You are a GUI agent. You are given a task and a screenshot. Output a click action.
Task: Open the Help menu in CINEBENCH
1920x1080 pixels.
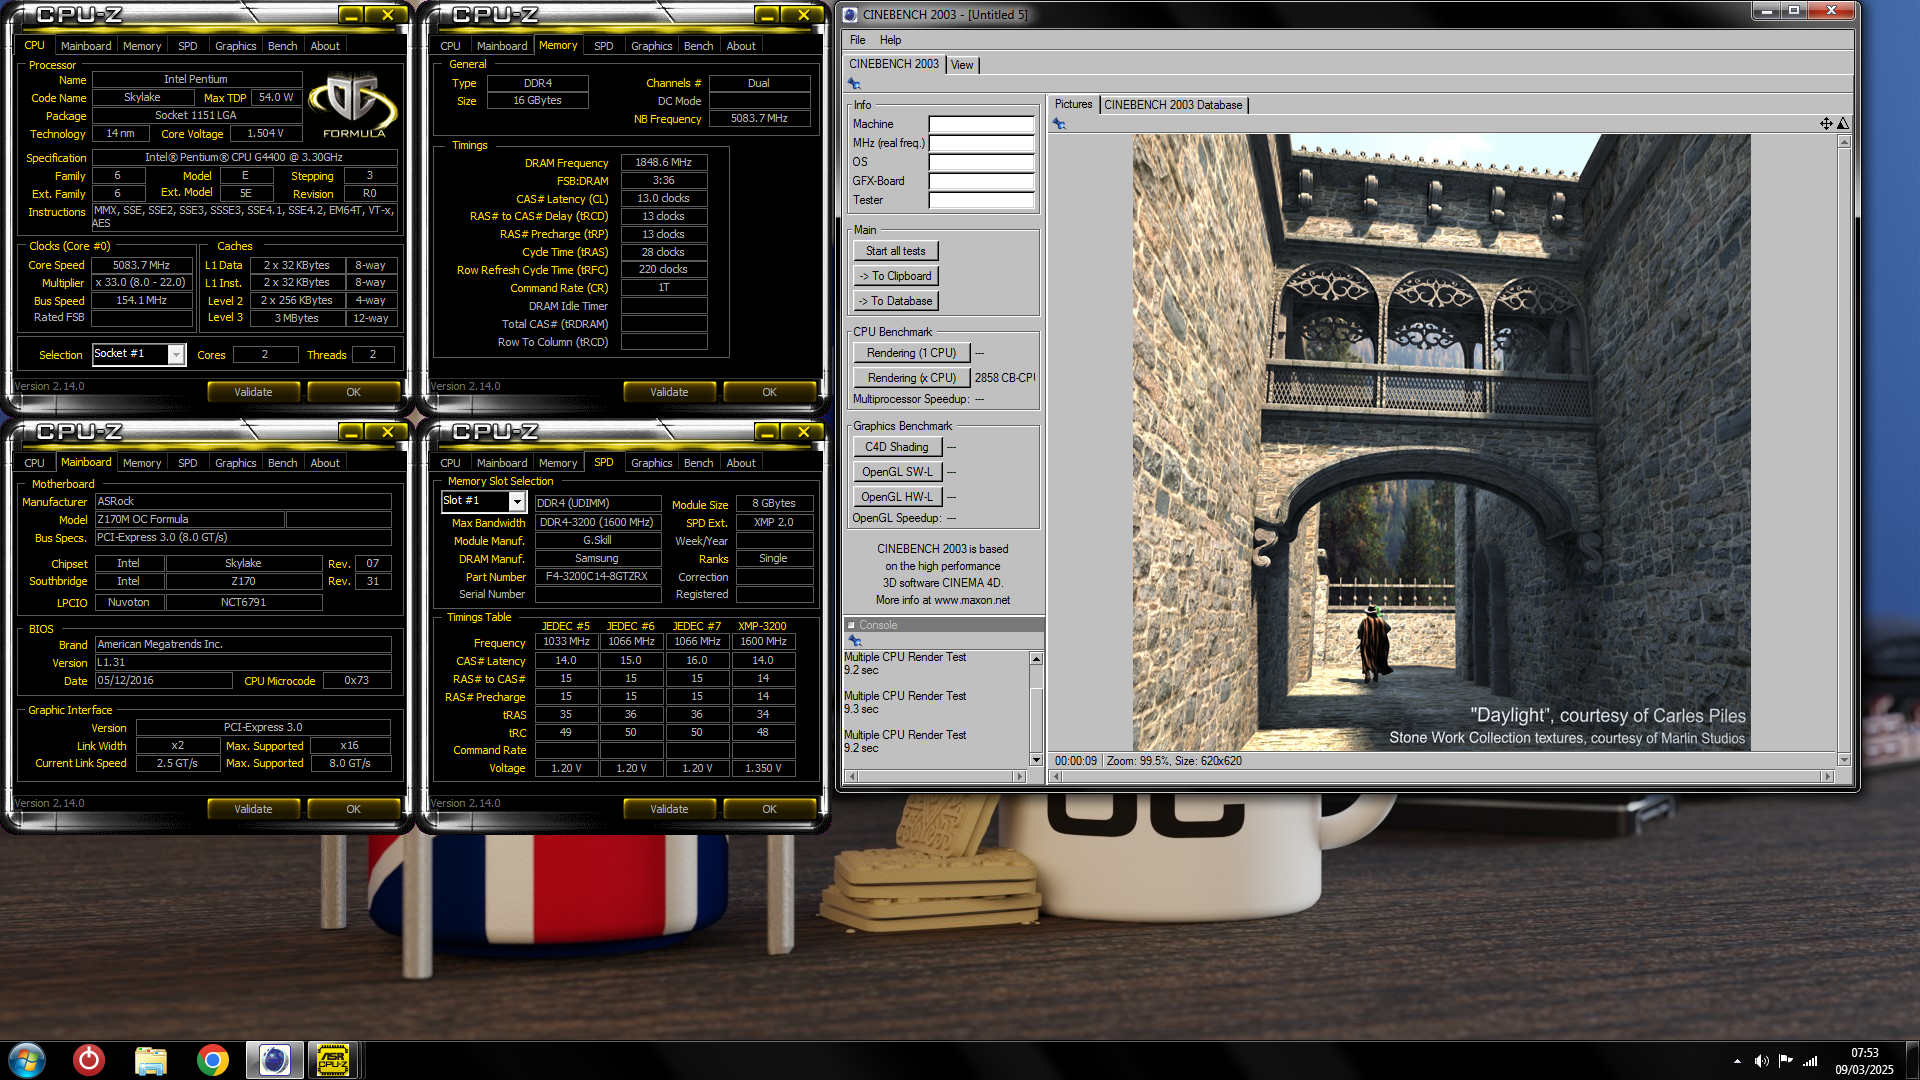(x=890, y=40)
